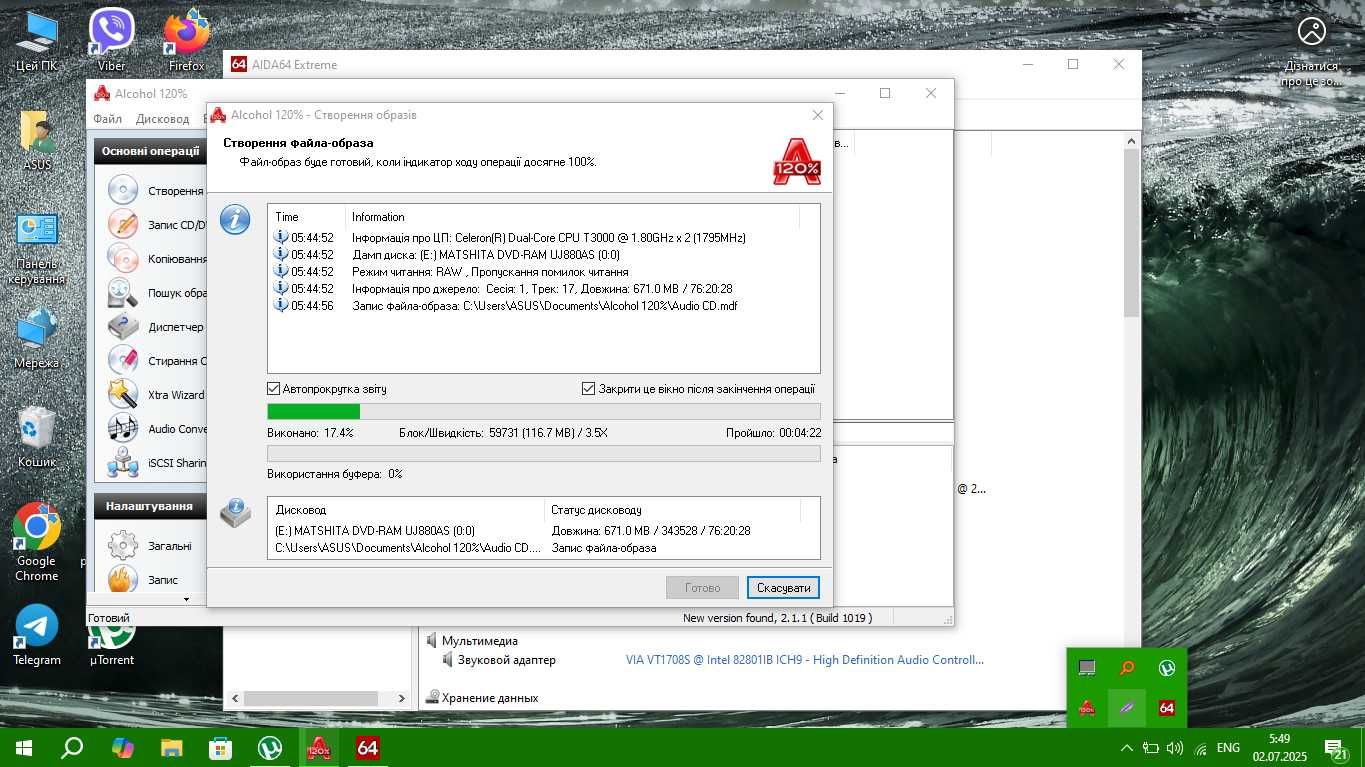The width and height of the screenshot is (1365, 767).
Task: Click the µTorrent icon in tray overflow
Action: click(x=1166, y=668)
